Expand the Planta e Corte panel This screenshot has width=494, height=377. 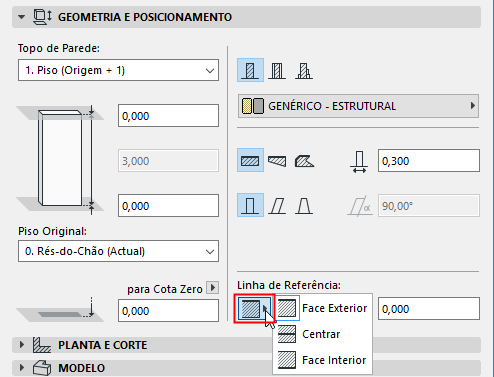pyautogui.click(x=22, y=345)
